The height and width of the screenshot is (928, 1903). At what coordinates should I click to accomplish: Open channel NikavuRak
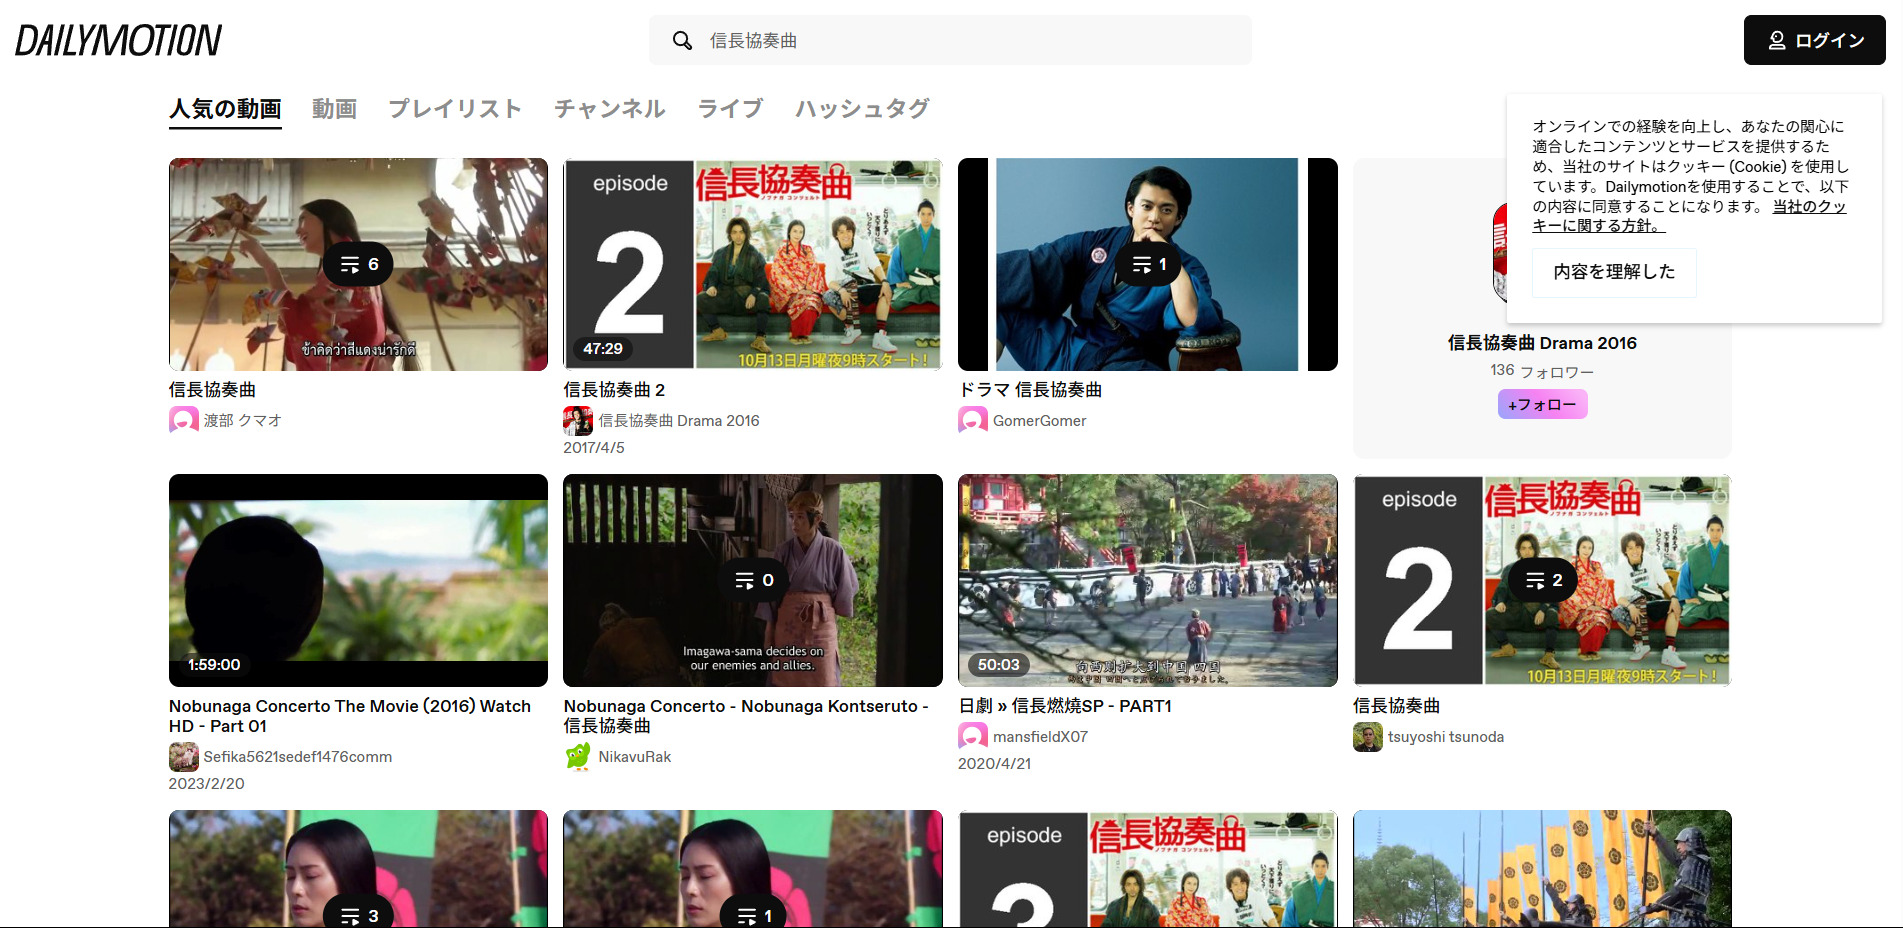(634, 757)
